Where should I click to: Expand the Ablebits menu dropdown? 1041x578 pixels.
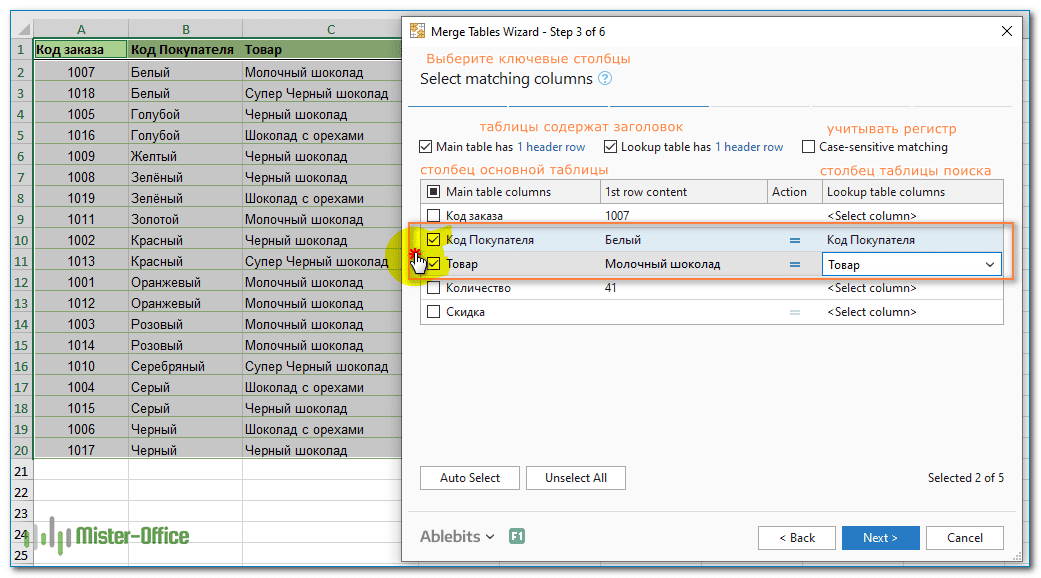(x=457, y=536)
